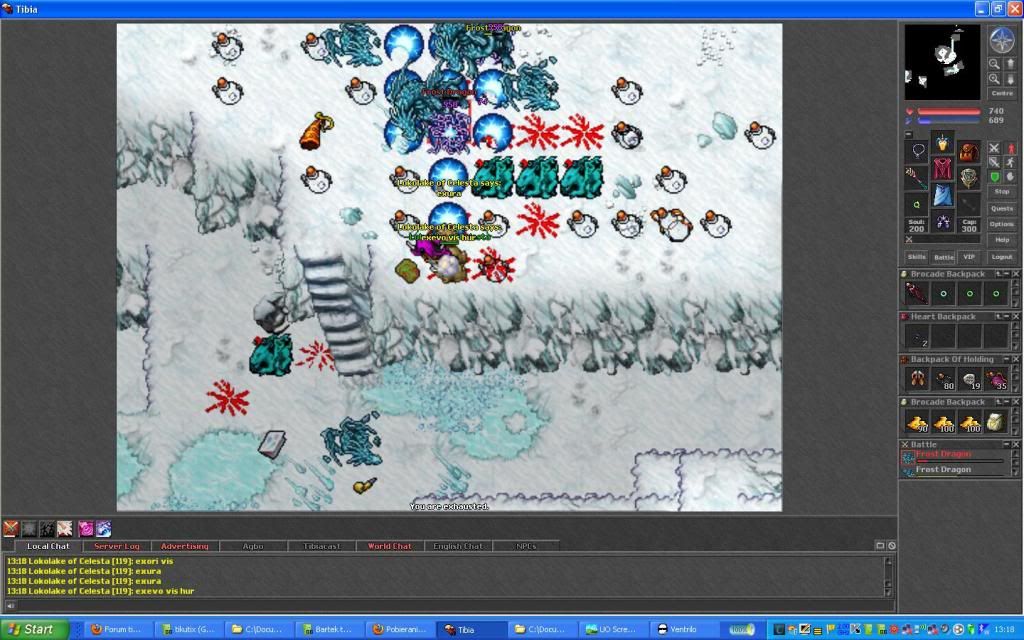Switch to the NPCs chat tab
Screen dimensions: 1024x640
tap(526, 546)
